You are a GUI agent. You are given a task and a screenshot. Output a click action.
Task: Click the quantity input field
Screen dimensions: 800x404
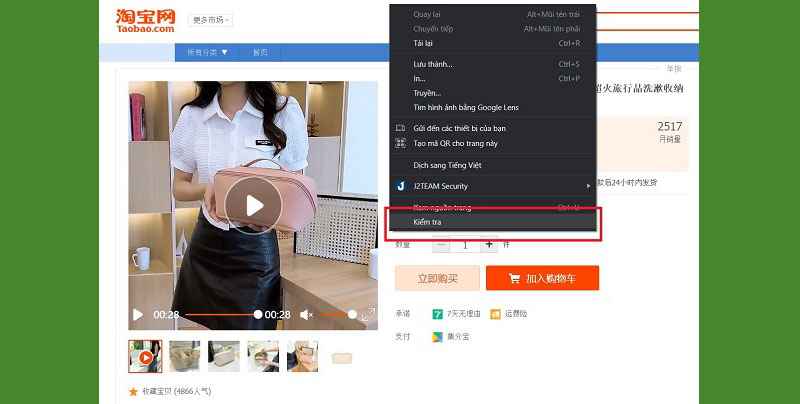coord(465,245)
